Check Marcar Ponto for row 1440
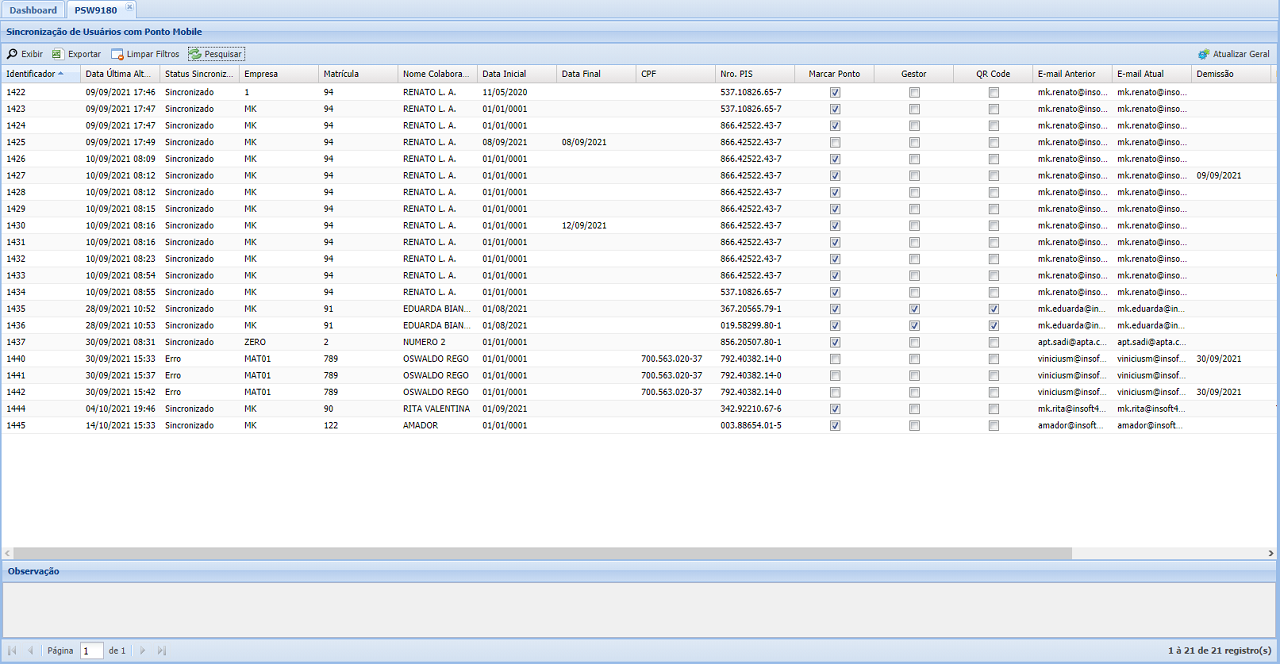 [835, 359]
